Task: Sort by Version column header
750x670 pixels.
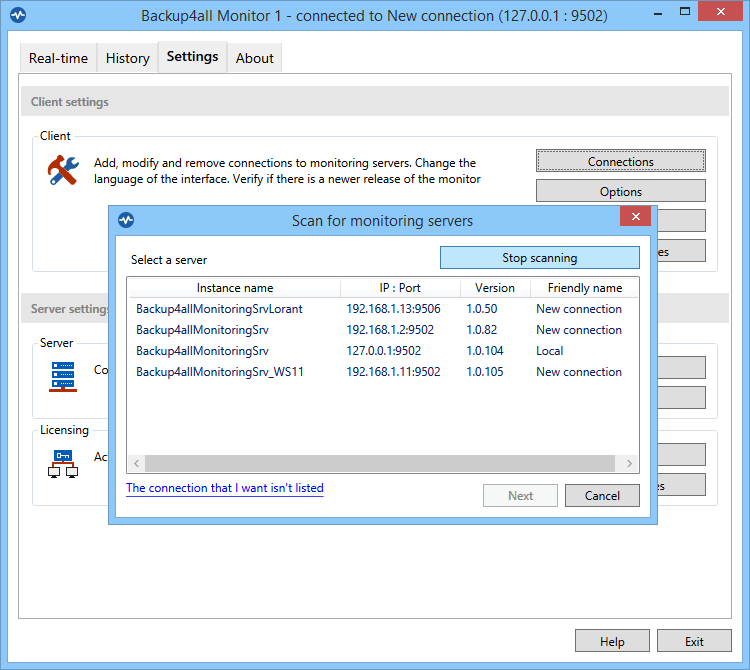Action: click(x=495, y=288)
